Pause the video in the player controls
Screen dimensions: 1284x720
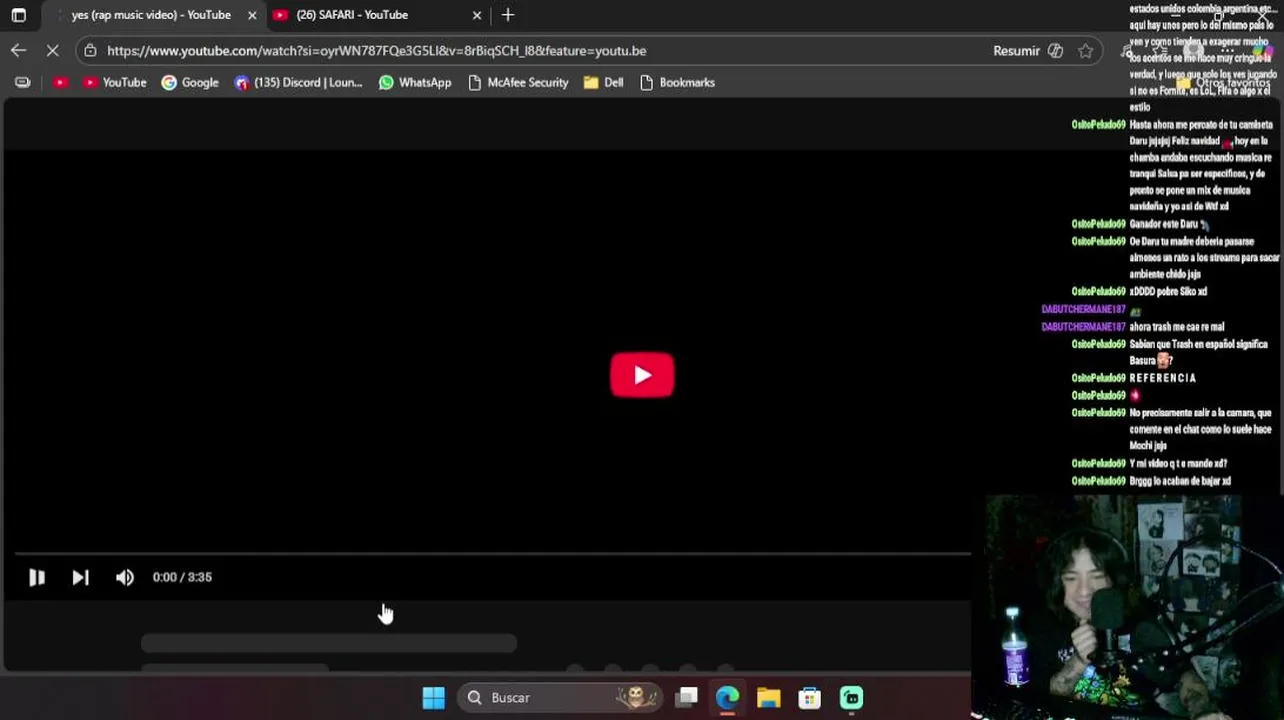coord(37,577)
